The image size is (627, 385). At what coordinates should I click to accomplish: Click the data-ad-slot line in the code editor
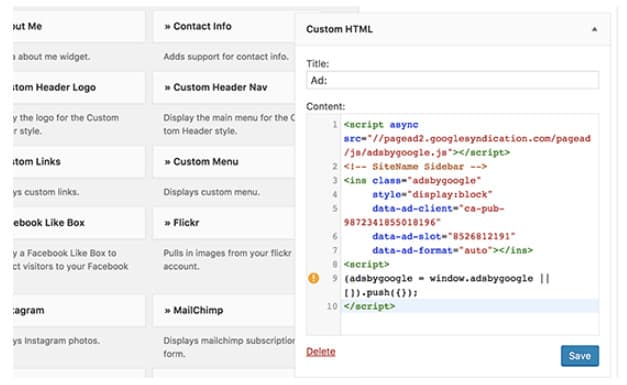tap(470, 236)
